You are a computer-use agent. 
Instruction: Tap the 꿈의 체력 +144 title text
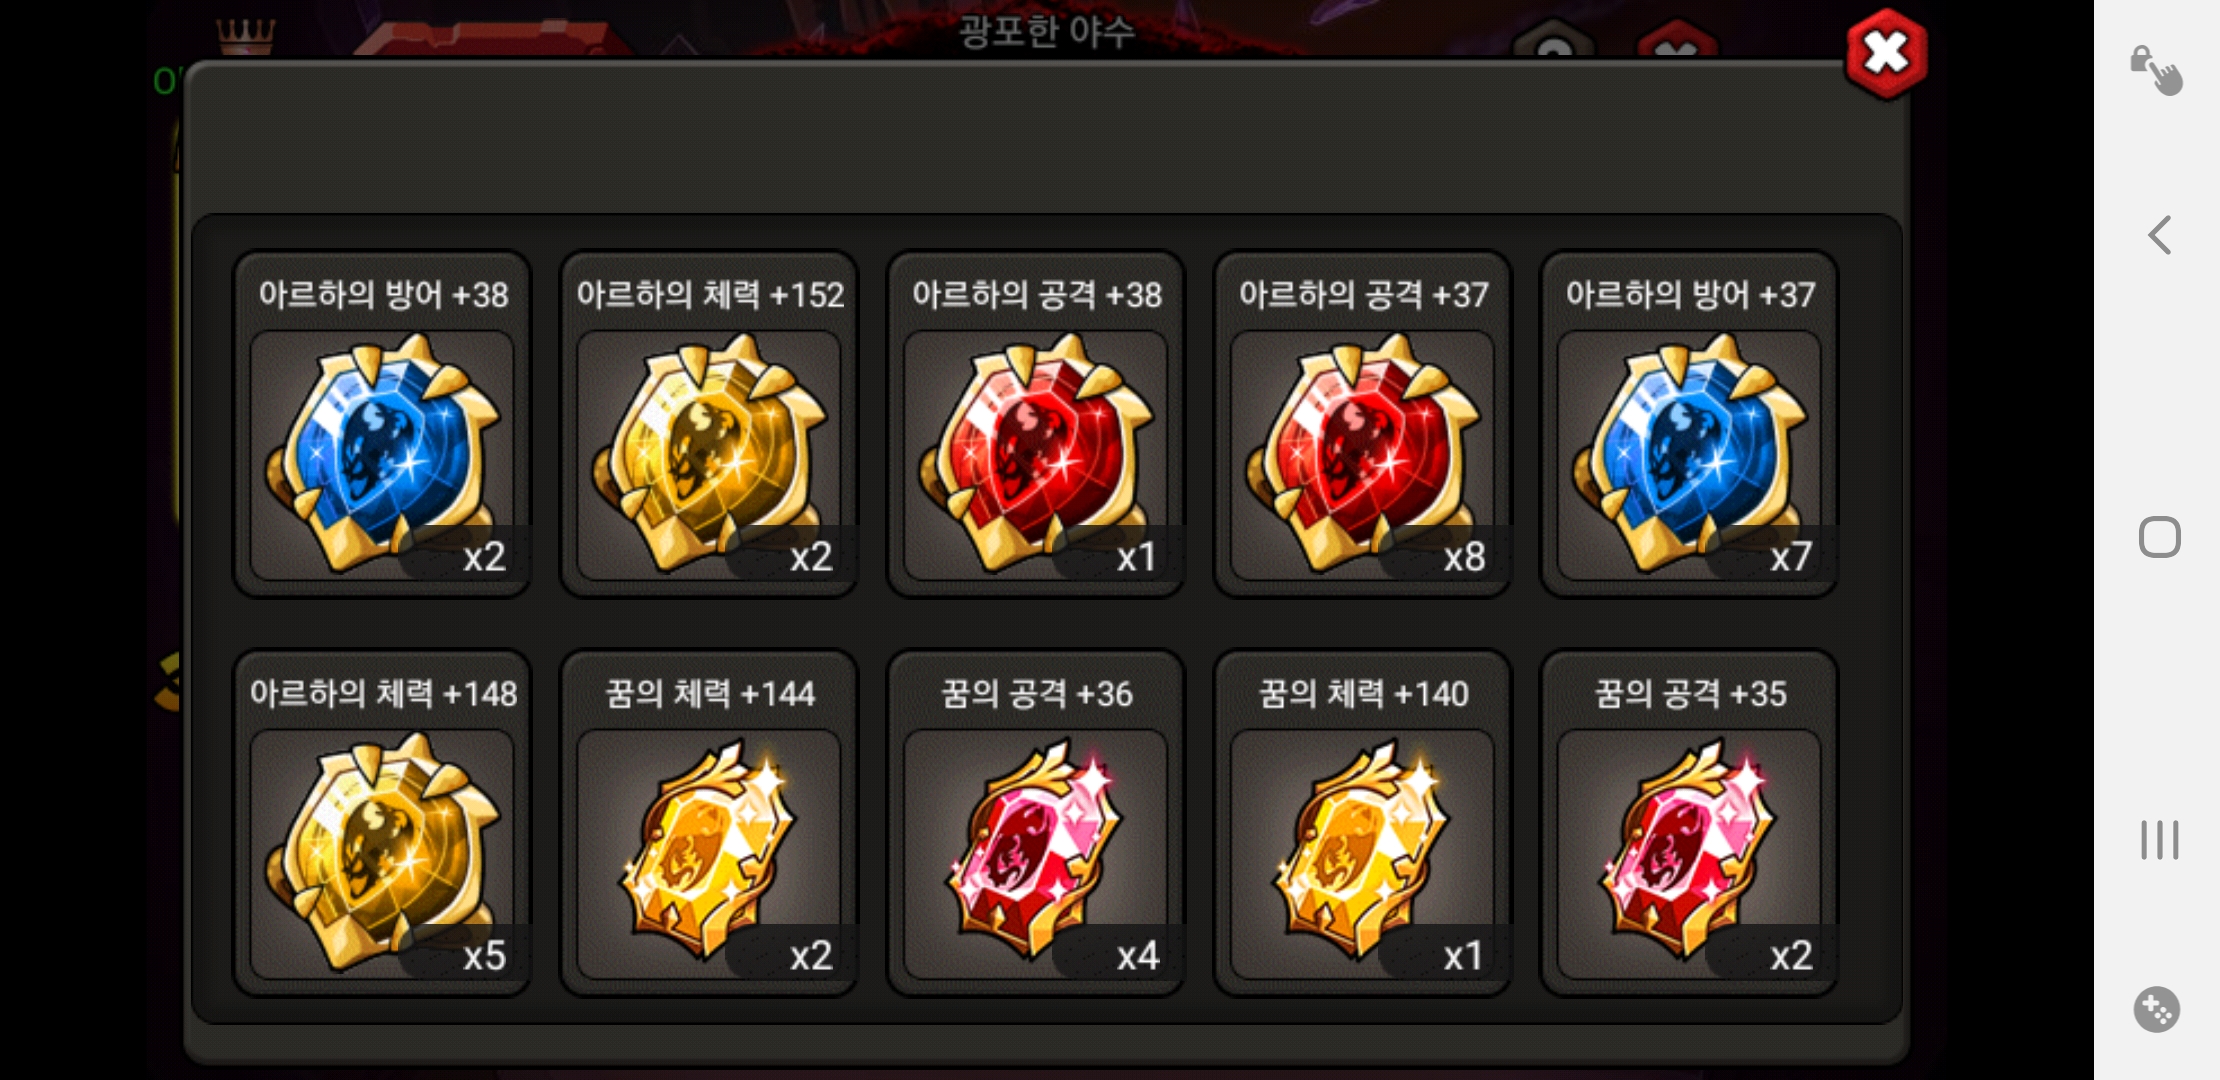710,694
